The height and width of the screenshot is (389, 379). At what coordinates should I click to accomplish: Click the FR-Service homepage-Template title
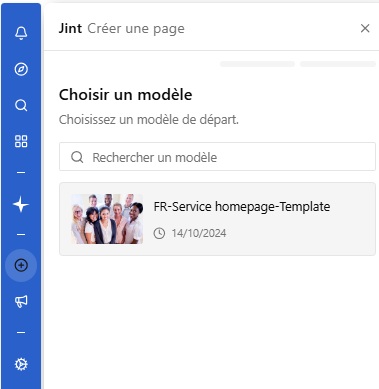point(242,207)
